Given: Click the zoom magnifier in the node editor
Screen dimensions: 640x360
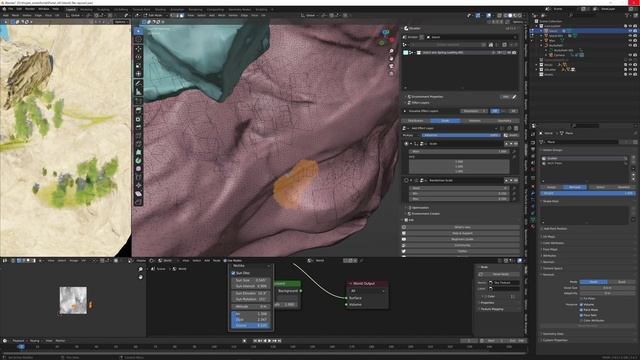Looking at the screenshot, I should coord(140,269).
